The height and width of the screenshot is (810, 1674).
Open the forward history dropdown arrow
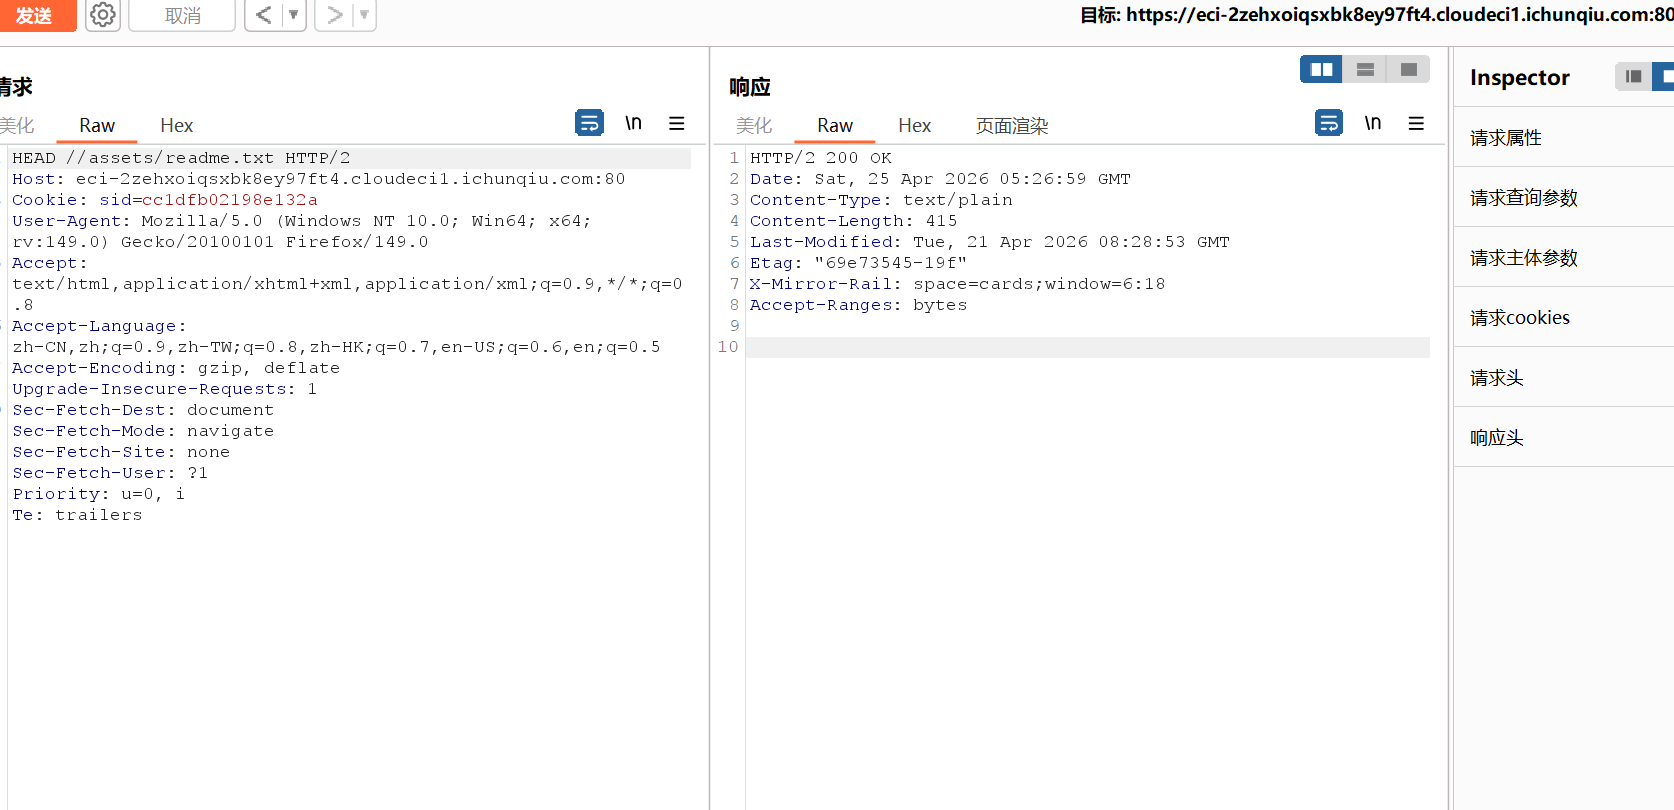pyautogui.click(x=364, y=15)
